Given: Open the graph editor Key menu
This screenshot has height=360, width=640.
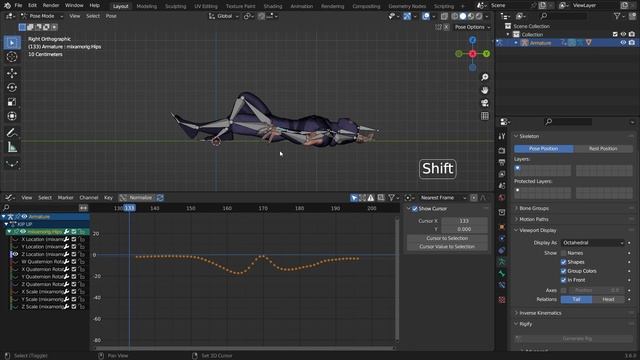Looking at the screenshot, I should (x=108, y=198).
